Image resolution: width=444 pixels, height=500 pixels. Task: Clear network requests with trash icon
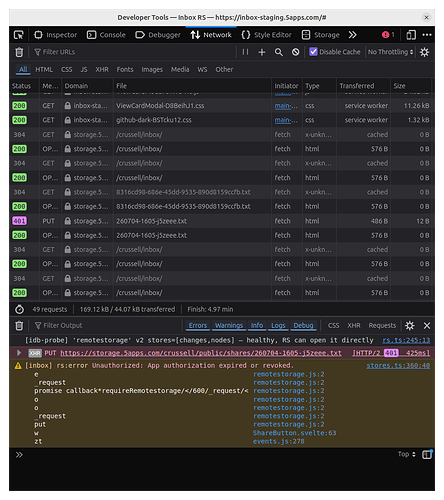tap(19, 52)
